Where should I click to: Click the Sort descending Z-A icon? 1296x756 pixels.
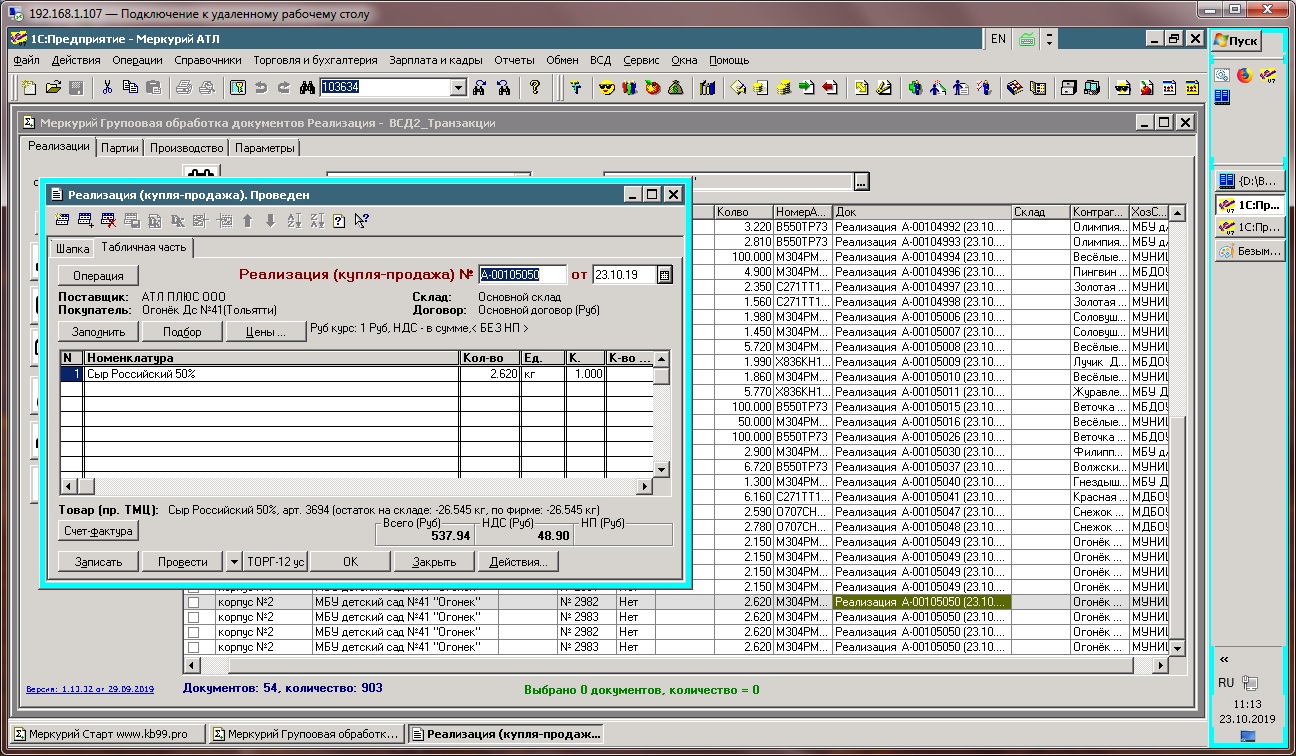coord(316,221)
